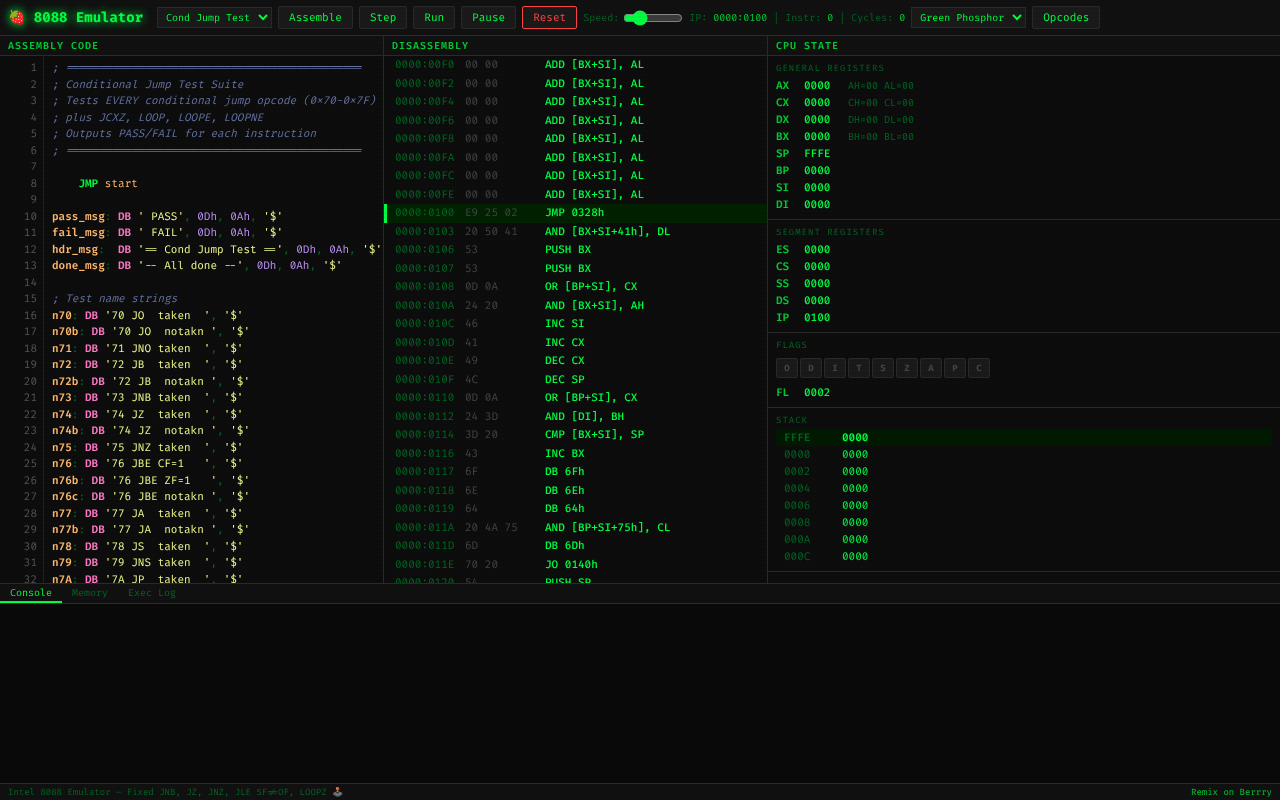Viewport: 1280px width, 800px height.
Task: Click the DEC SP disassembly row
Action: [x=576, y=379]
